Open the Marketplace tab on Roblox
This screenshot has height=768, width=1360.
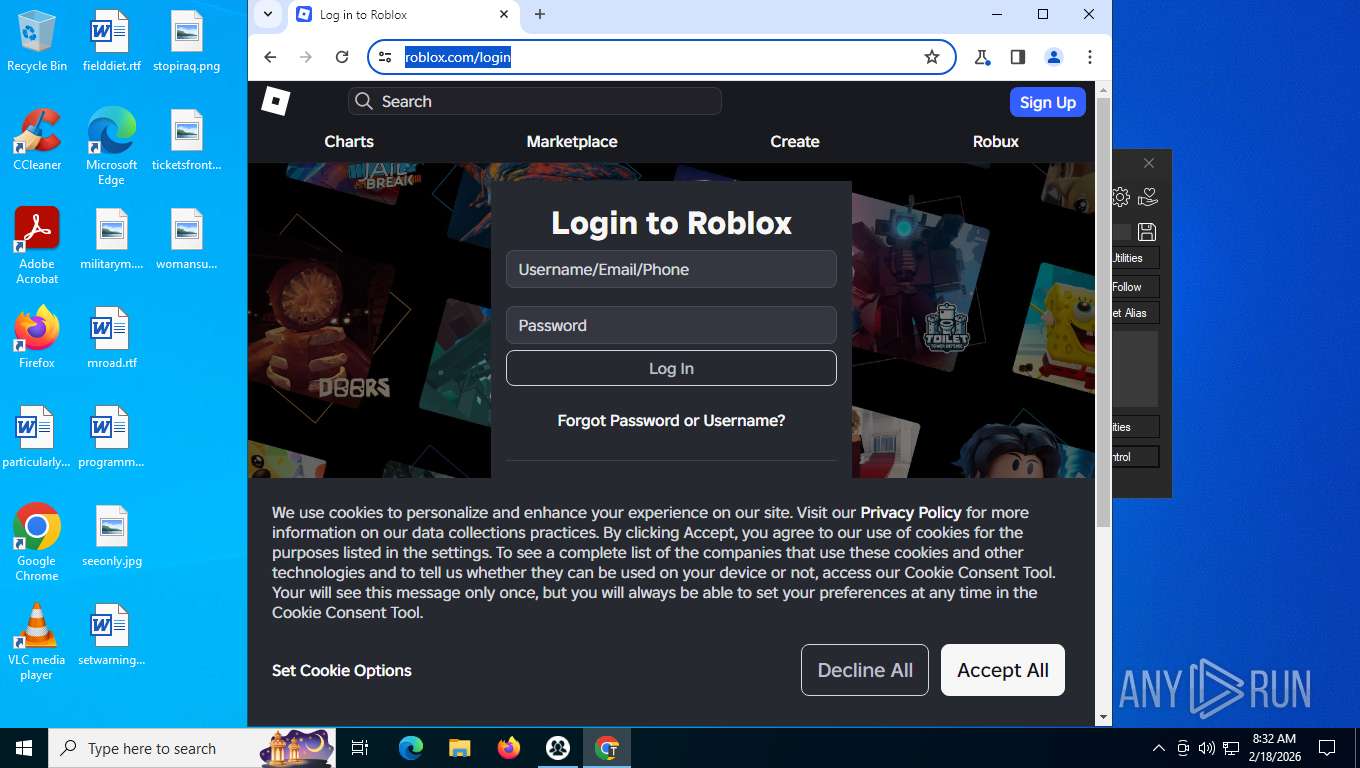(x=572, y=142)
